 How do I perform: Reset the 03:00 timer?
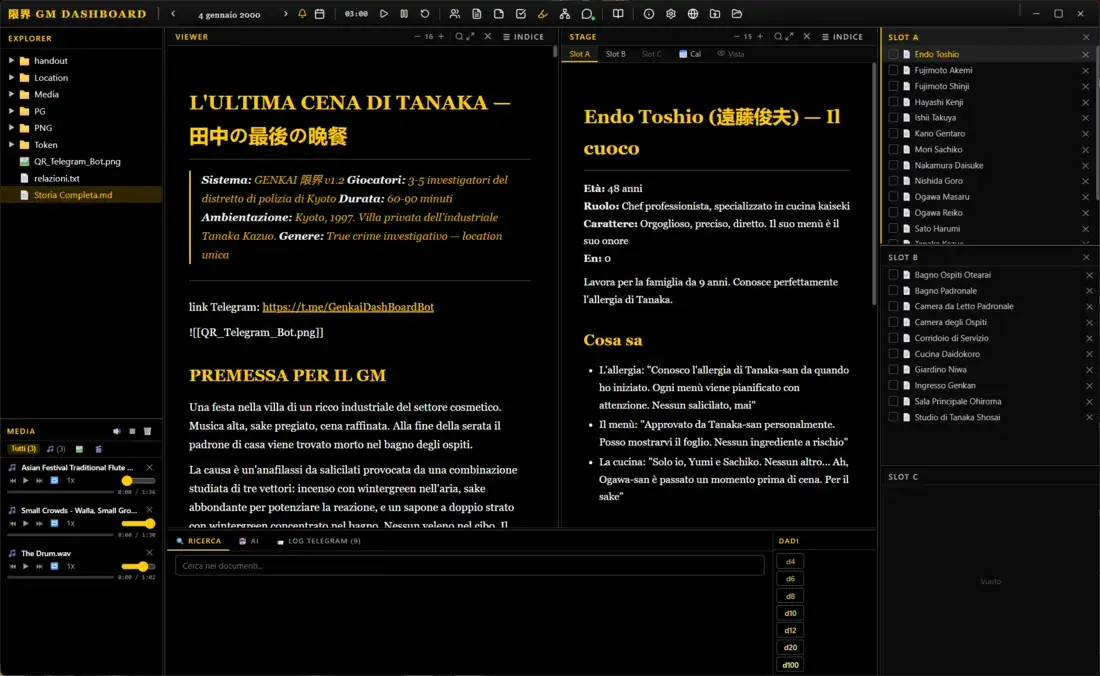click(425, 14)
